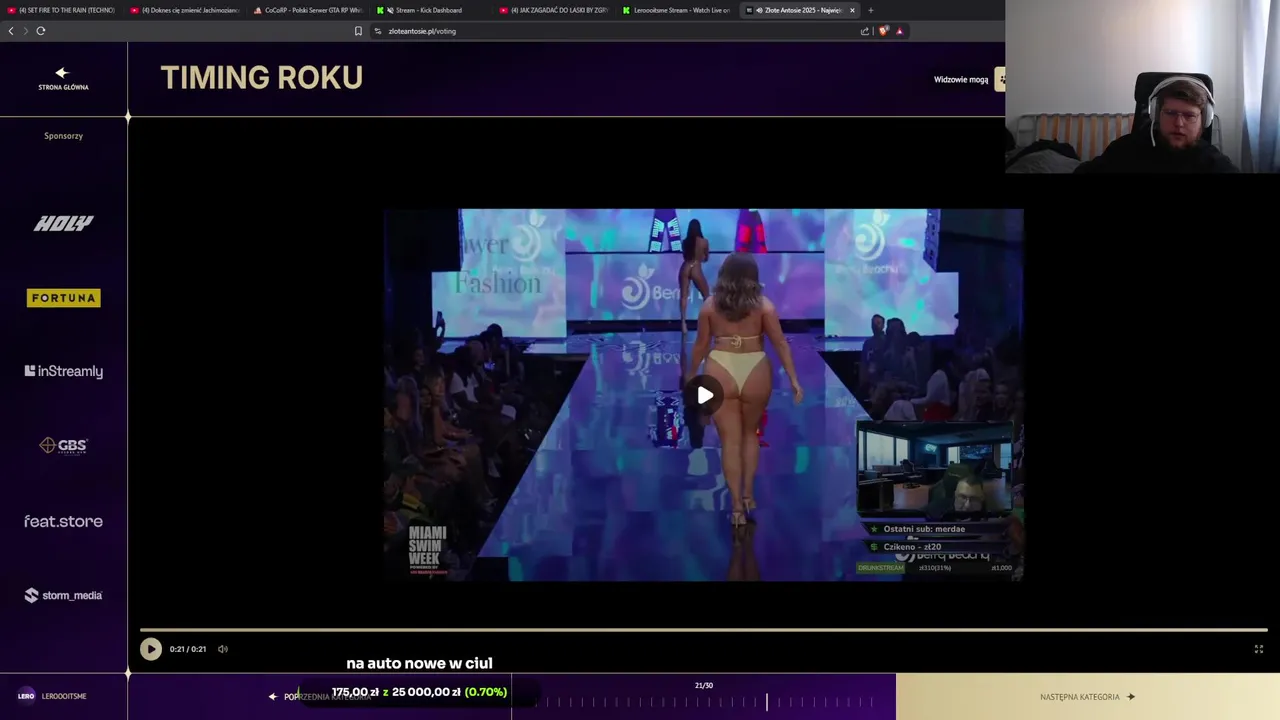
Task: Open the storm_media sponsor logo
Action: 63,595
